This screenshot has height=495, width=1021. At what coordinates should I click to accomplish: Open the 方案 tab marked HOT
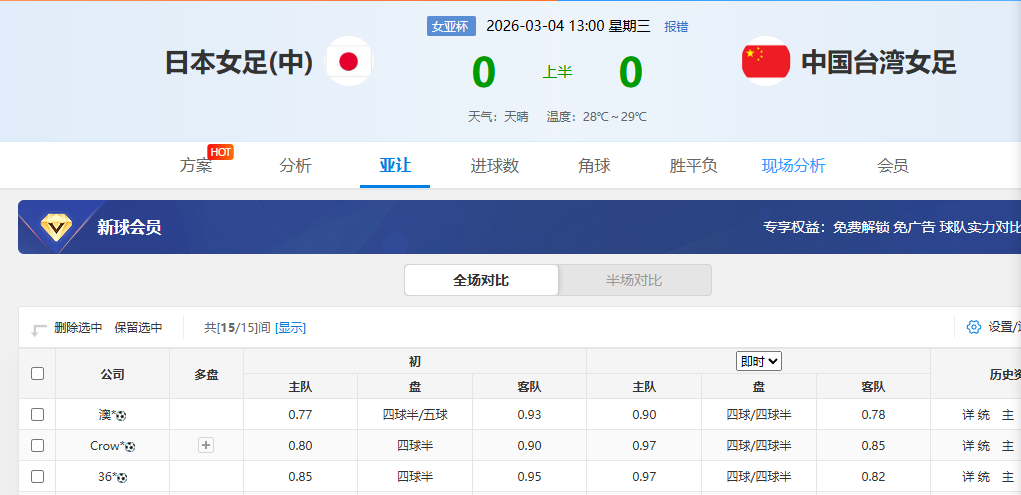pos(196,166)
